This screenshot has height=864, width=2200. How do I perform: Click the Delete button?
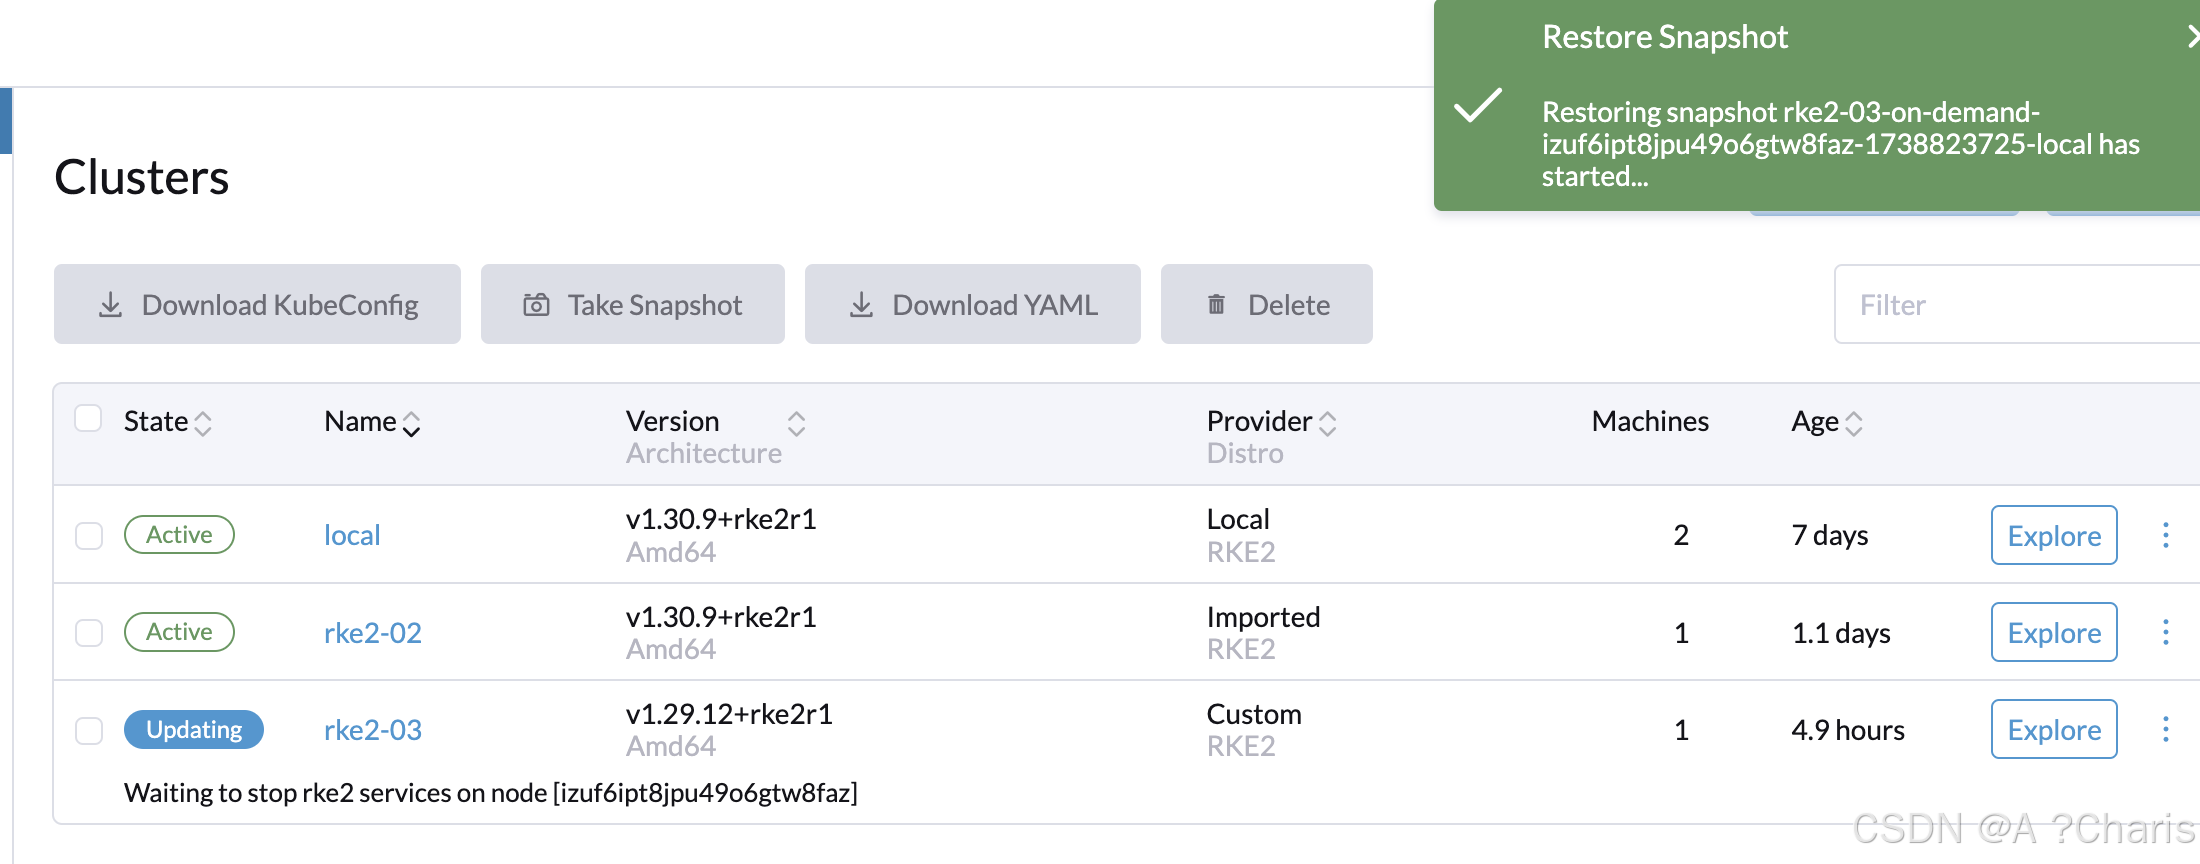pyautogui.click(x=1266, y=304)
